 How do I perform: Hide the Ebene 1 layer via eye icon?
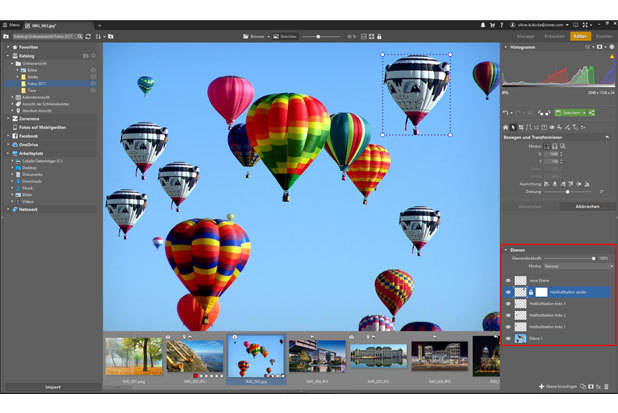508,339
